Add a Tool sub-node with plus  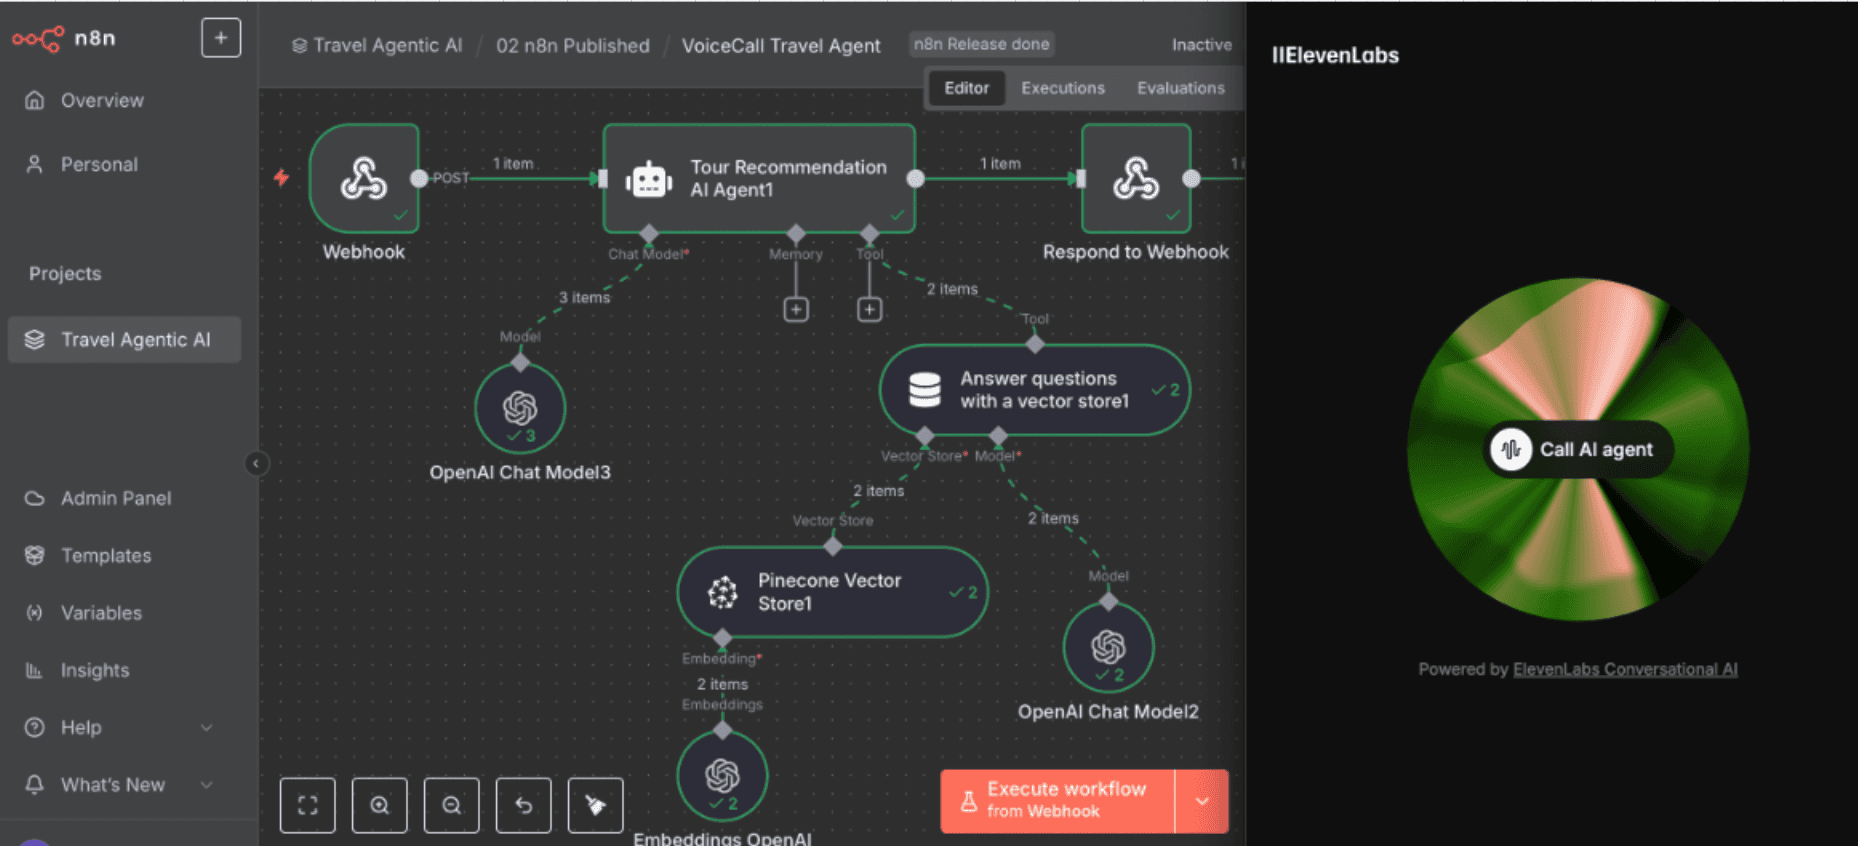coord(870,310)
